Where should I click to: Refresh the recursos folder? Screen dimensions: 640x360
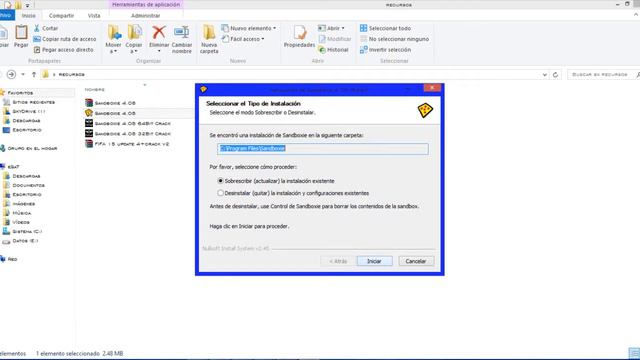(x=555, y=75)
